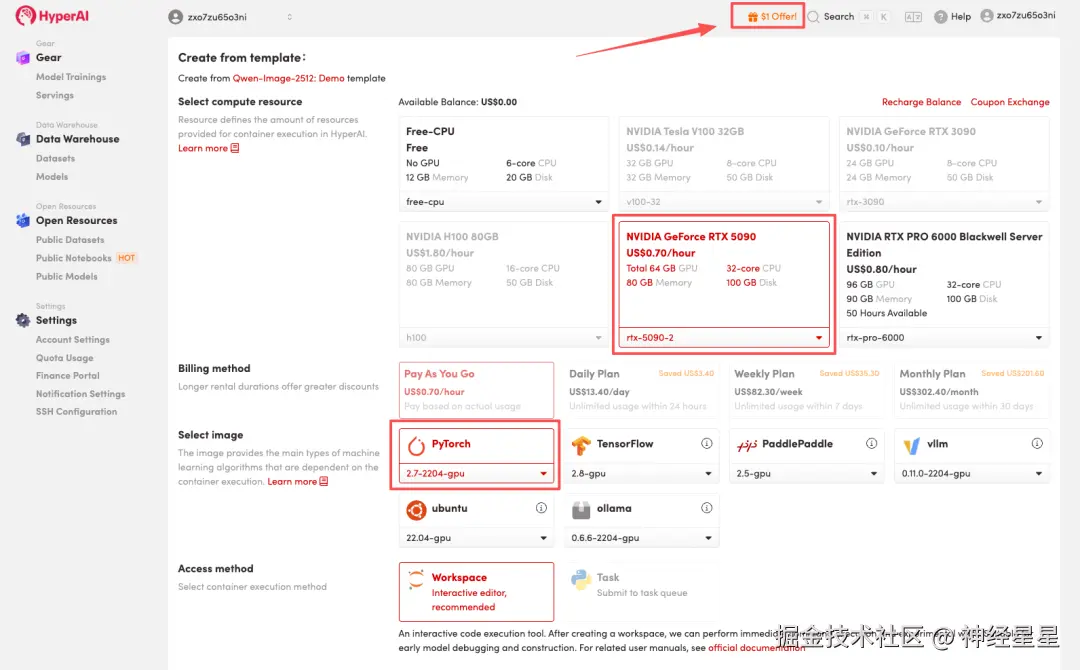Open Datasets under Data Warehouse
Viewport: 1080px width, 670px height.
pos(55,158)
